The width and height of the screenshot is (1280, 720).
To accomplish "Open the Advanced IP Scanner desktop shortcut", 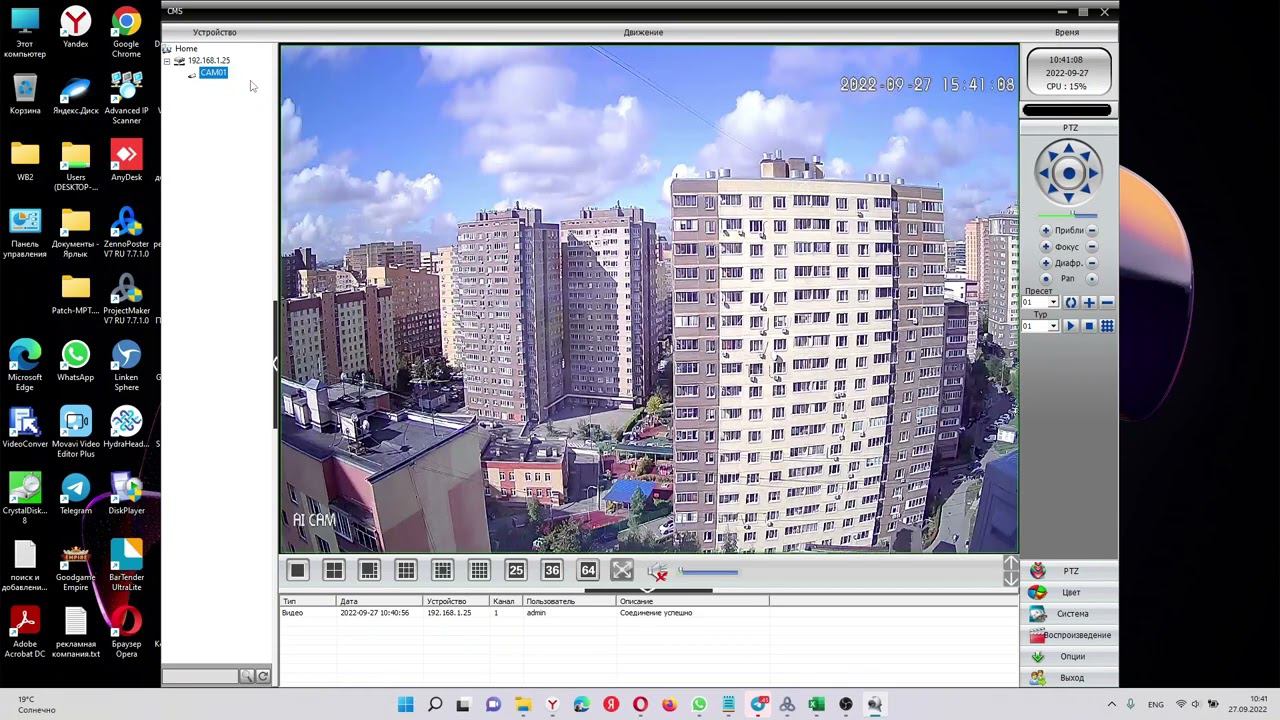I will point(126,98).
